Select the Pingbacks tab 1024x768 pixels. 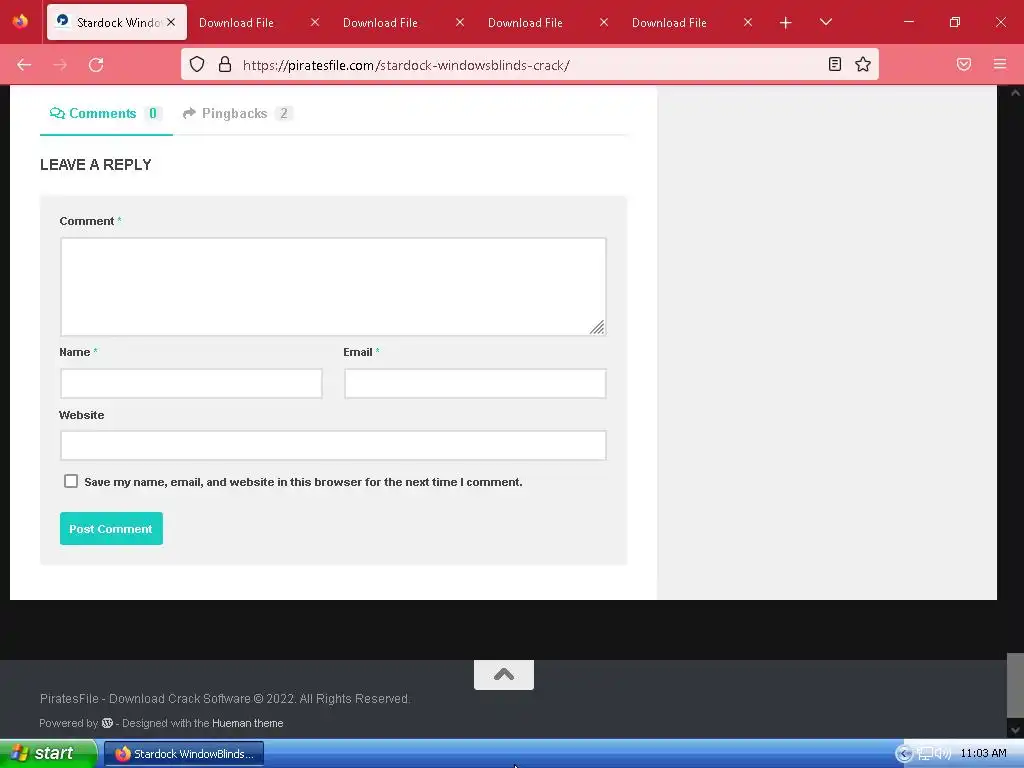click(238, 114)
